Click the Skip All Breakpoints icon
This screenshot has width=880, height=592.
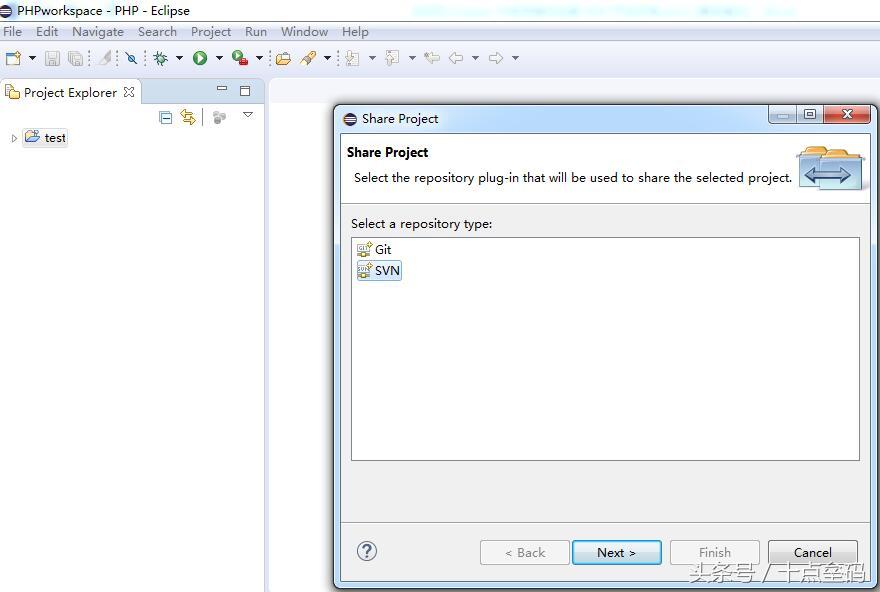(x=131, y=58)
